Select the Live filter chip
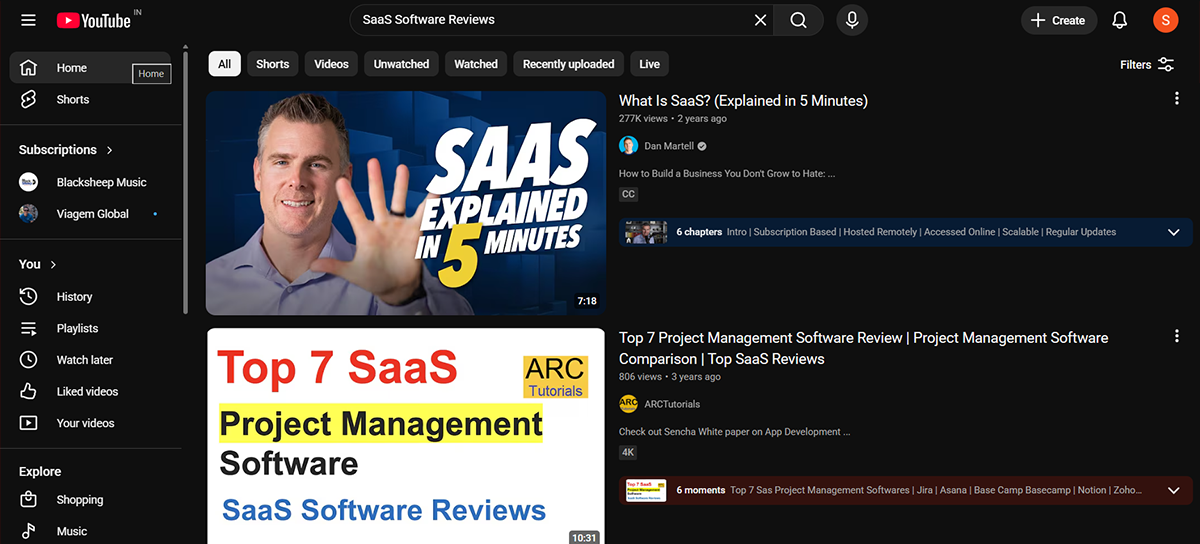 click(650, 64)
